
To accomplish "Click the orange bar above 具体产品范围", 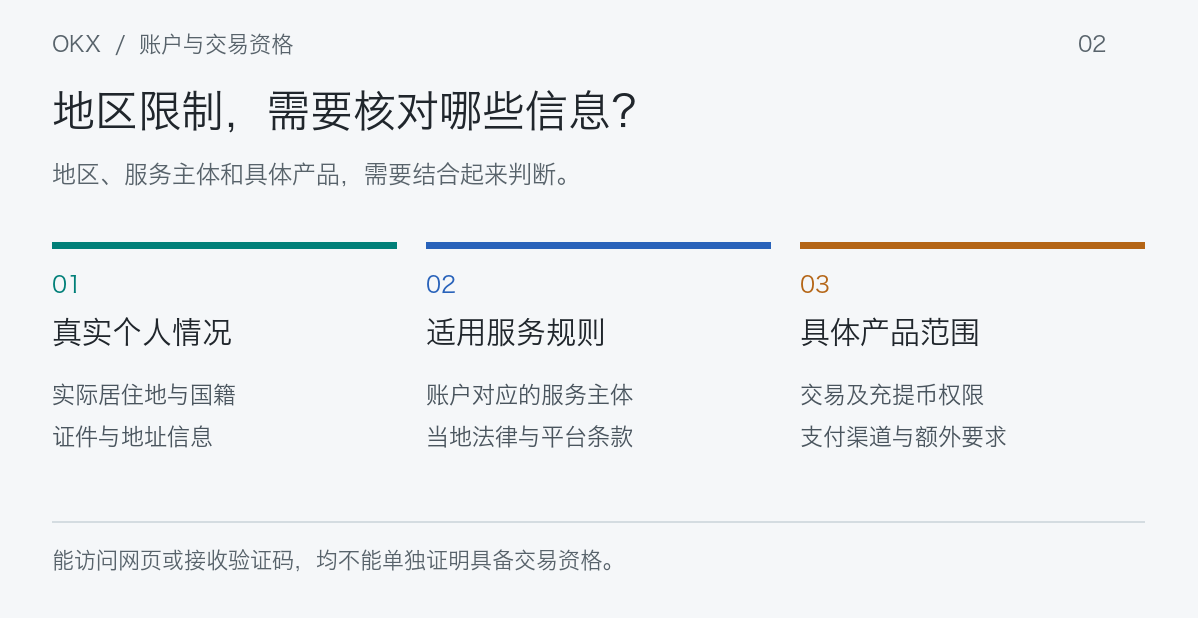I will (972, 245).
